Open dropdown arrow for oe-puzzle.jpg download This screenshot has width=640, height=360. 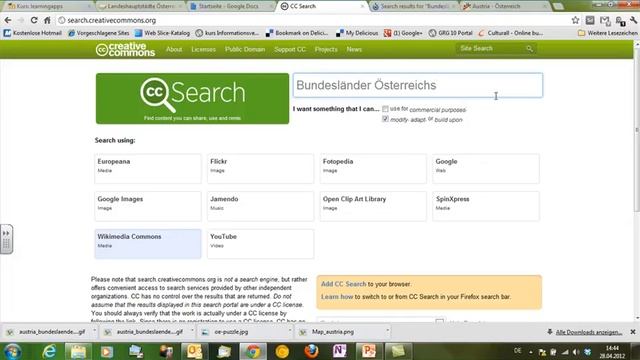tap(289, 331)
